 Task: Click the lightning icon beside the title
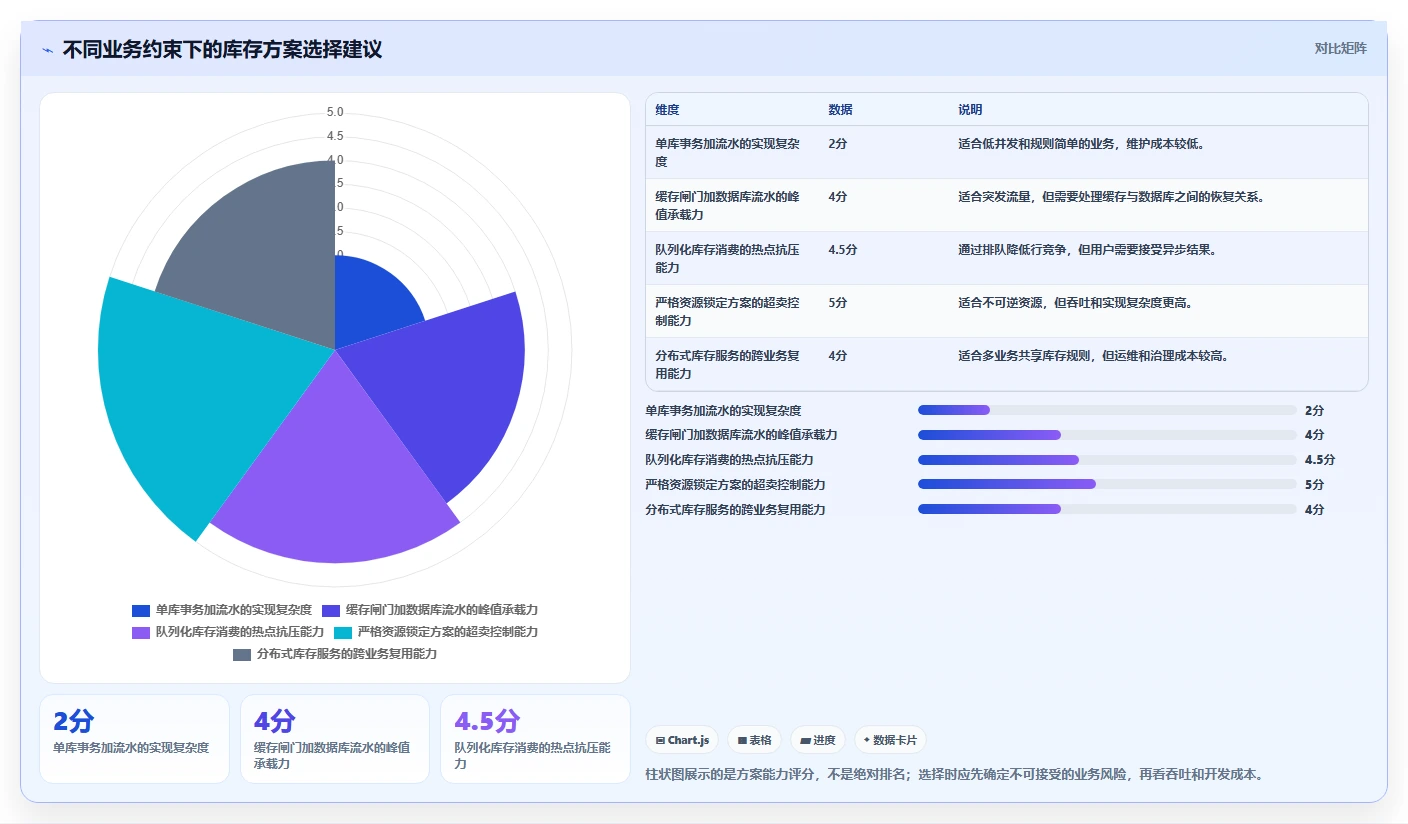click(x=47, y=50)
